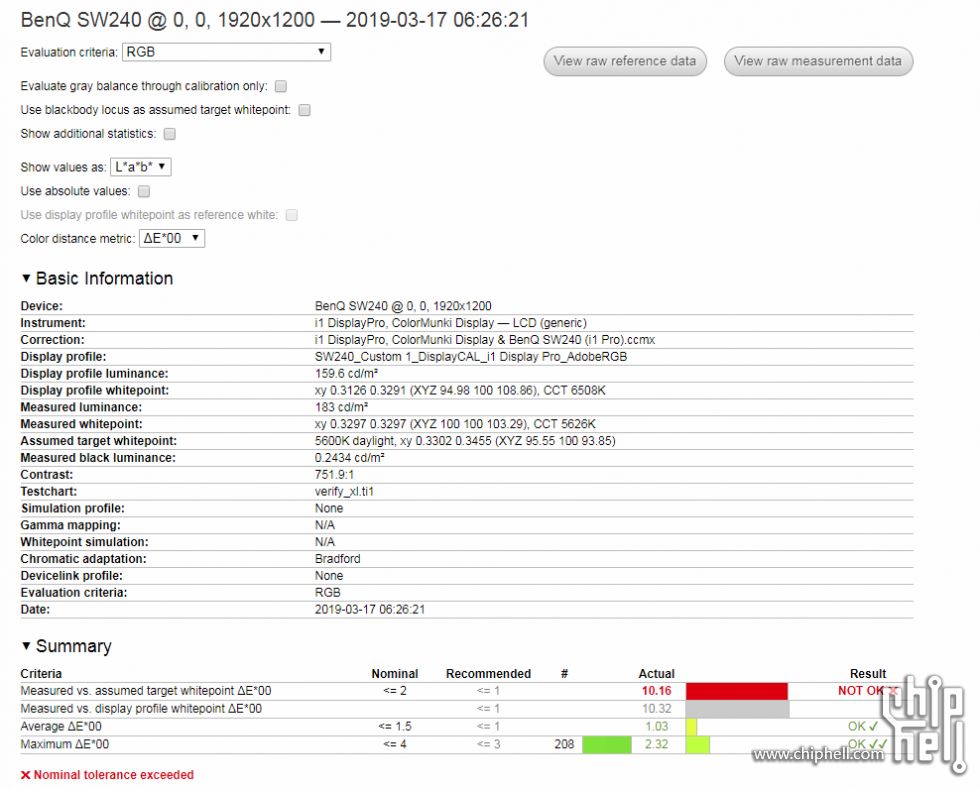The width and height of the screenshot is (980, 789).
Task: Click the Contrast value 751.9:1
Action: (x=334, y=475)
